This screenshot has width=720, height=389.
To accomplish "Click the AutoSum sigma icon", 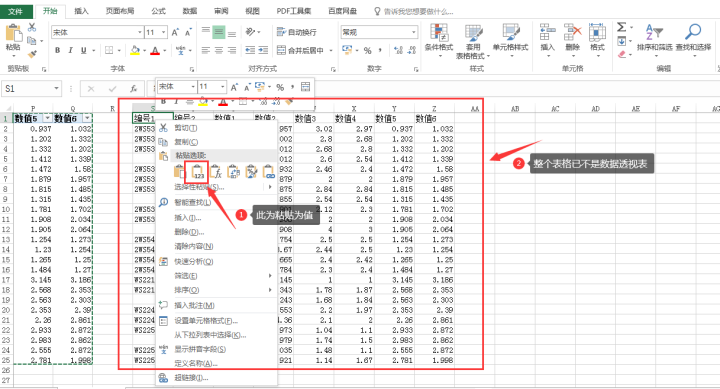I will click(x=621, y=28).
